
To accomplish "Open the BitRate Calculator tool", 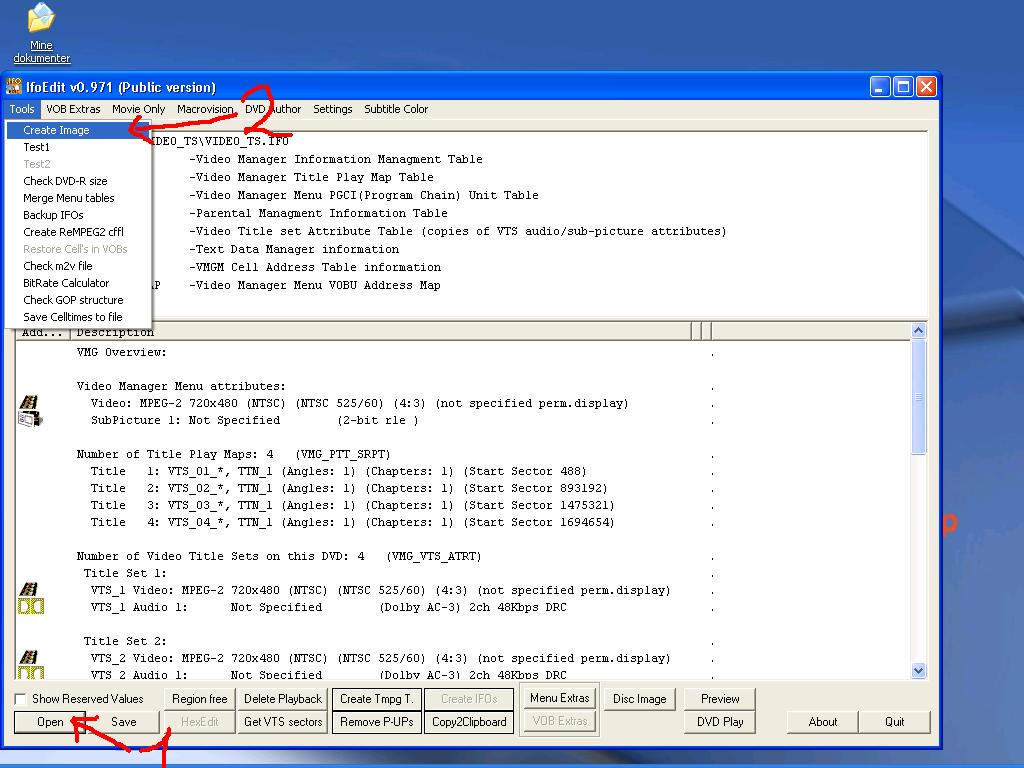I will pos(78,283).
